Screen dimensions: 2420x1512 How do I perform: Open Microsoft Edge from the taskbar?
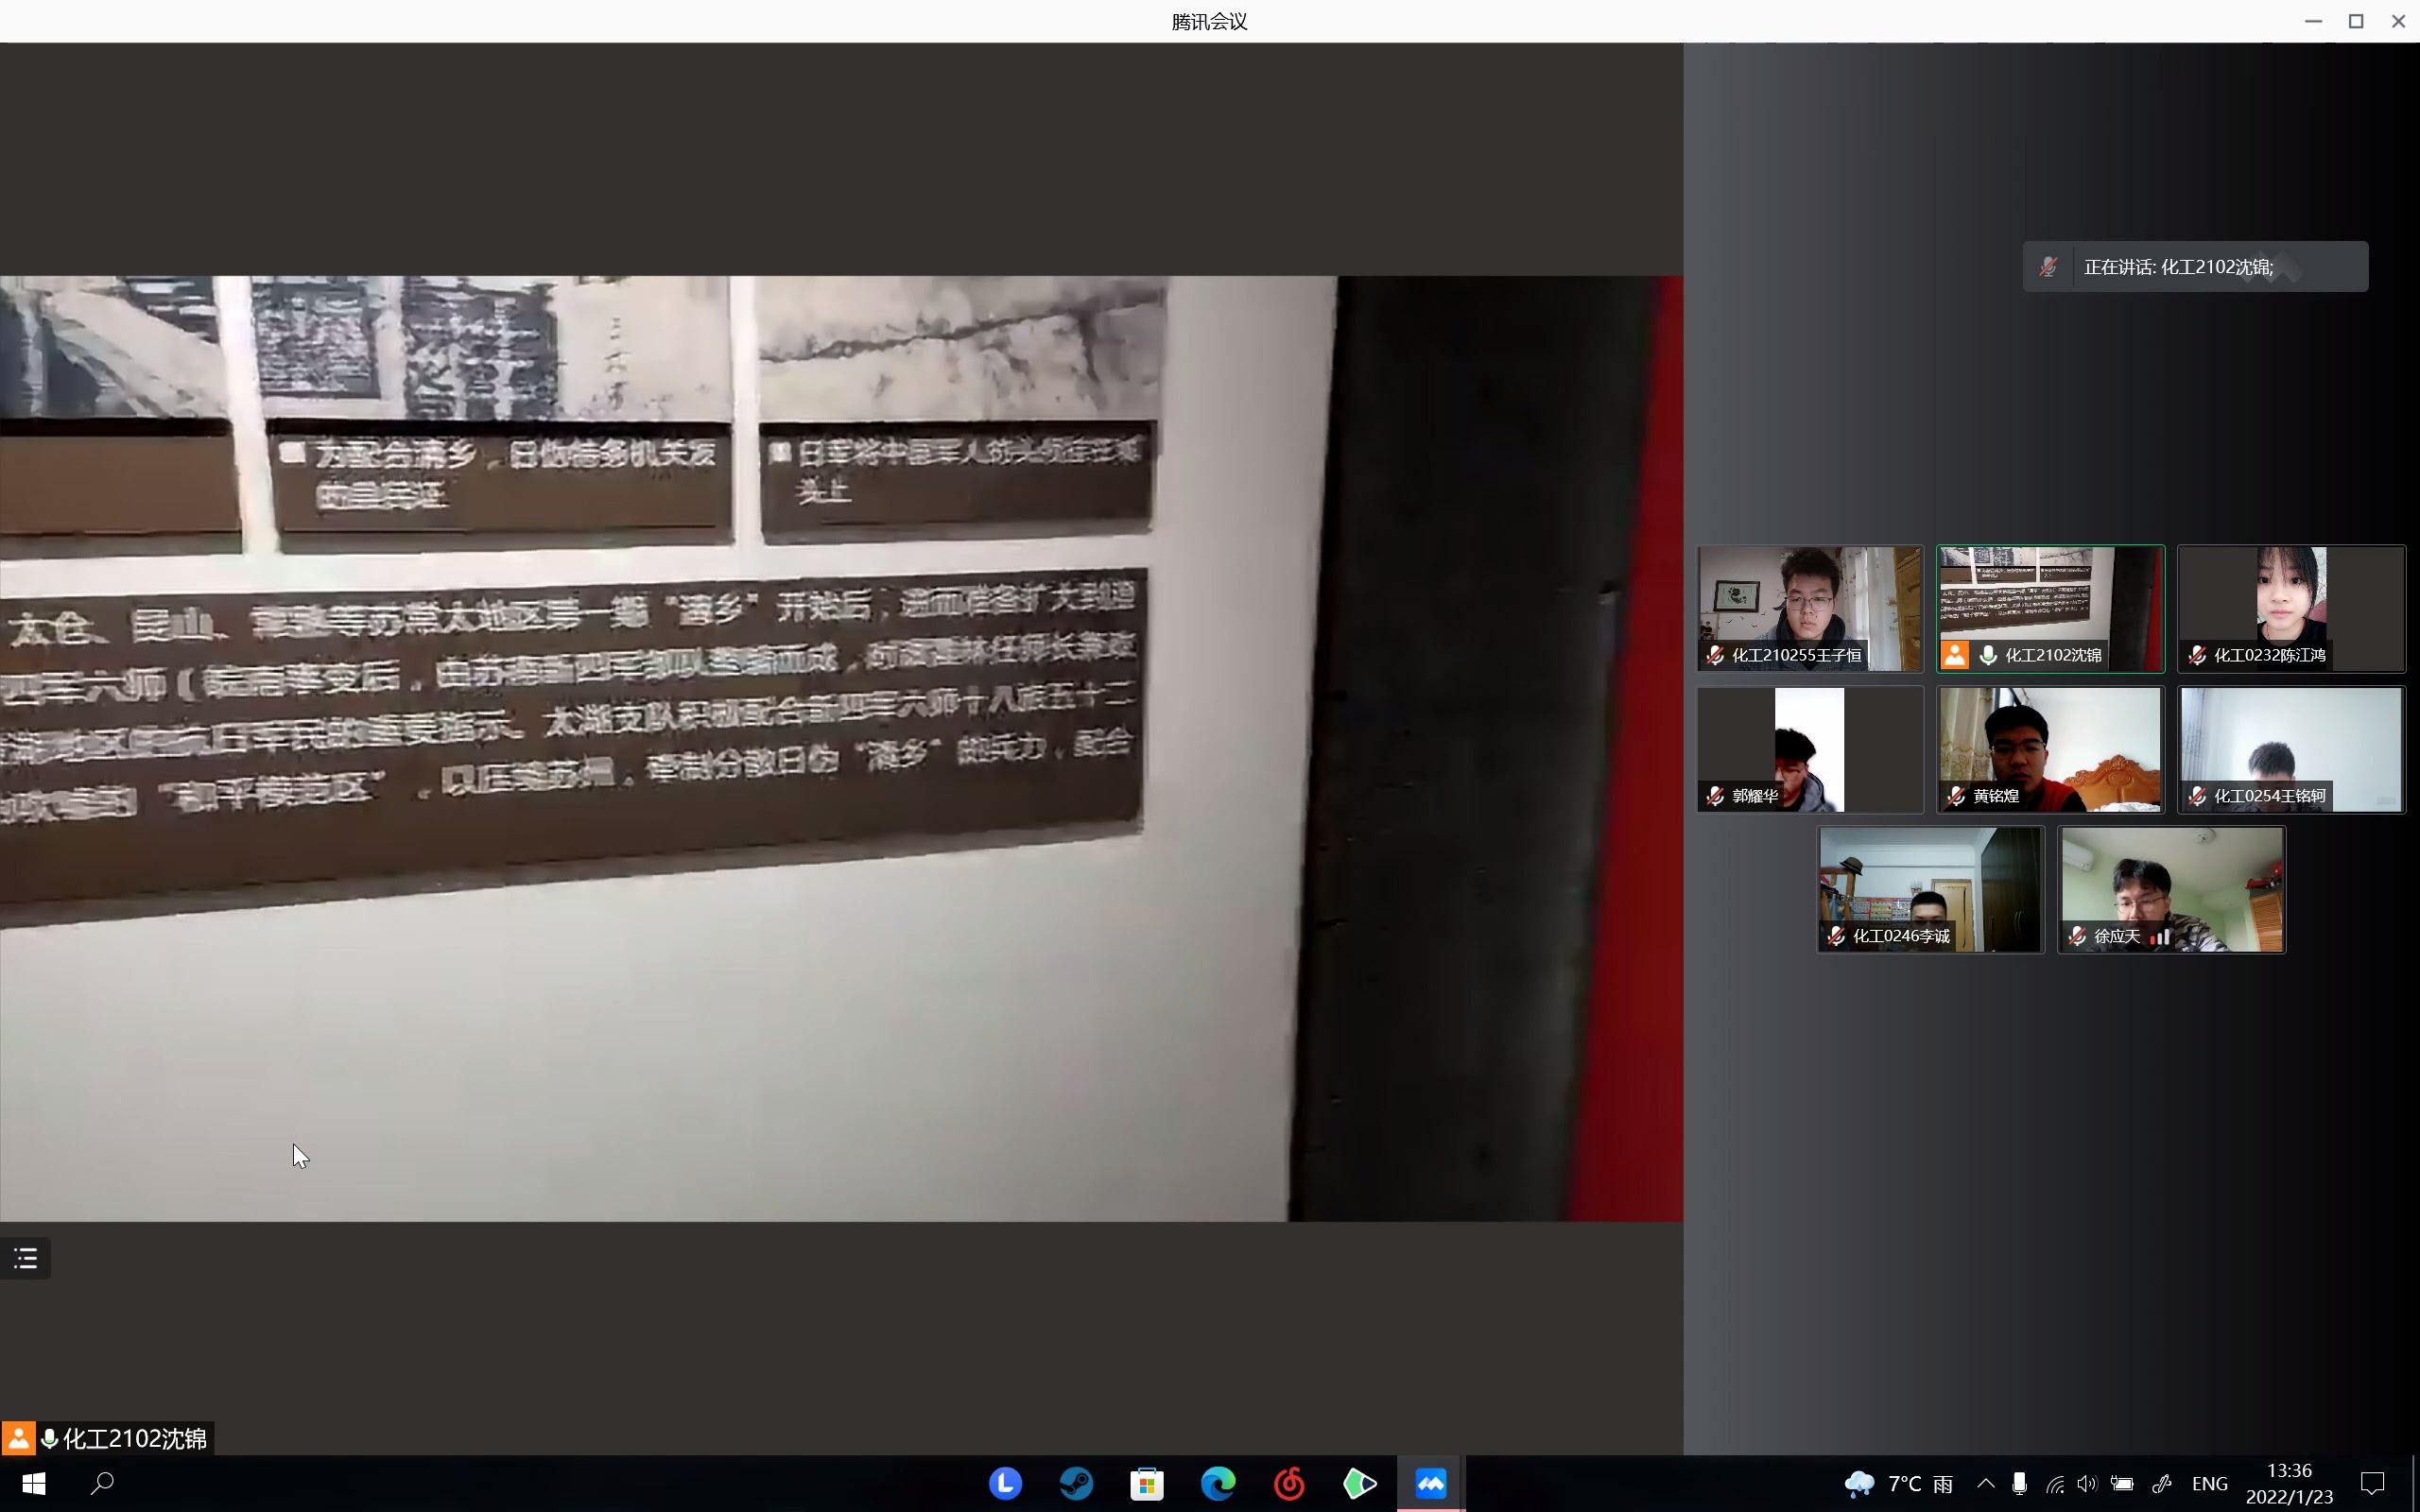1218,1483
